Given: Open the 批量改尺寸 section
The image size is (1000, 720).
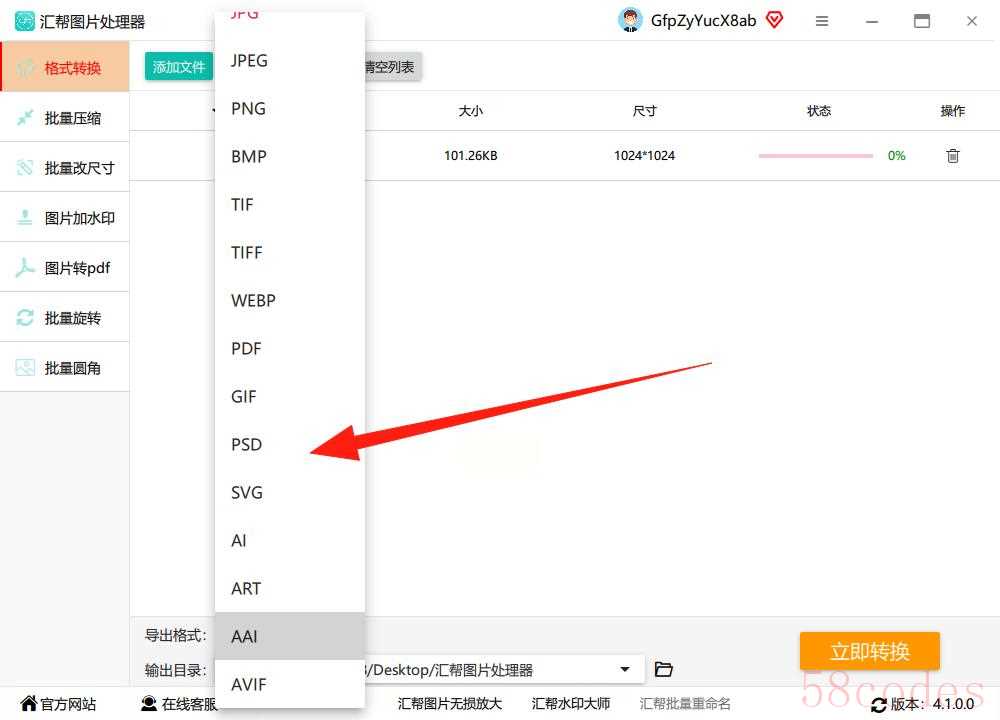Looking at the screenshot, I should pyautogui.click(x=64, y=168).
